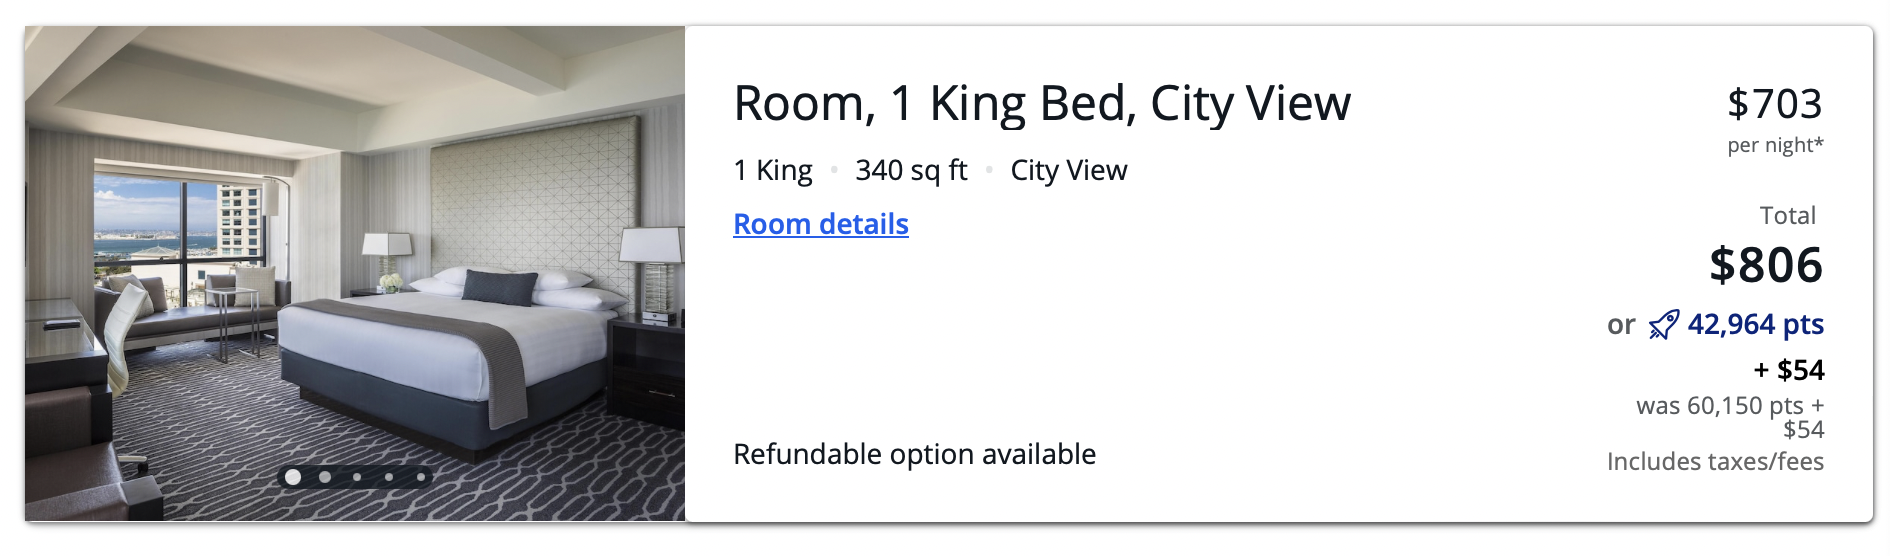Click the Includes taxes/fees note
1890x556 pixels.
click(1715, 462)
